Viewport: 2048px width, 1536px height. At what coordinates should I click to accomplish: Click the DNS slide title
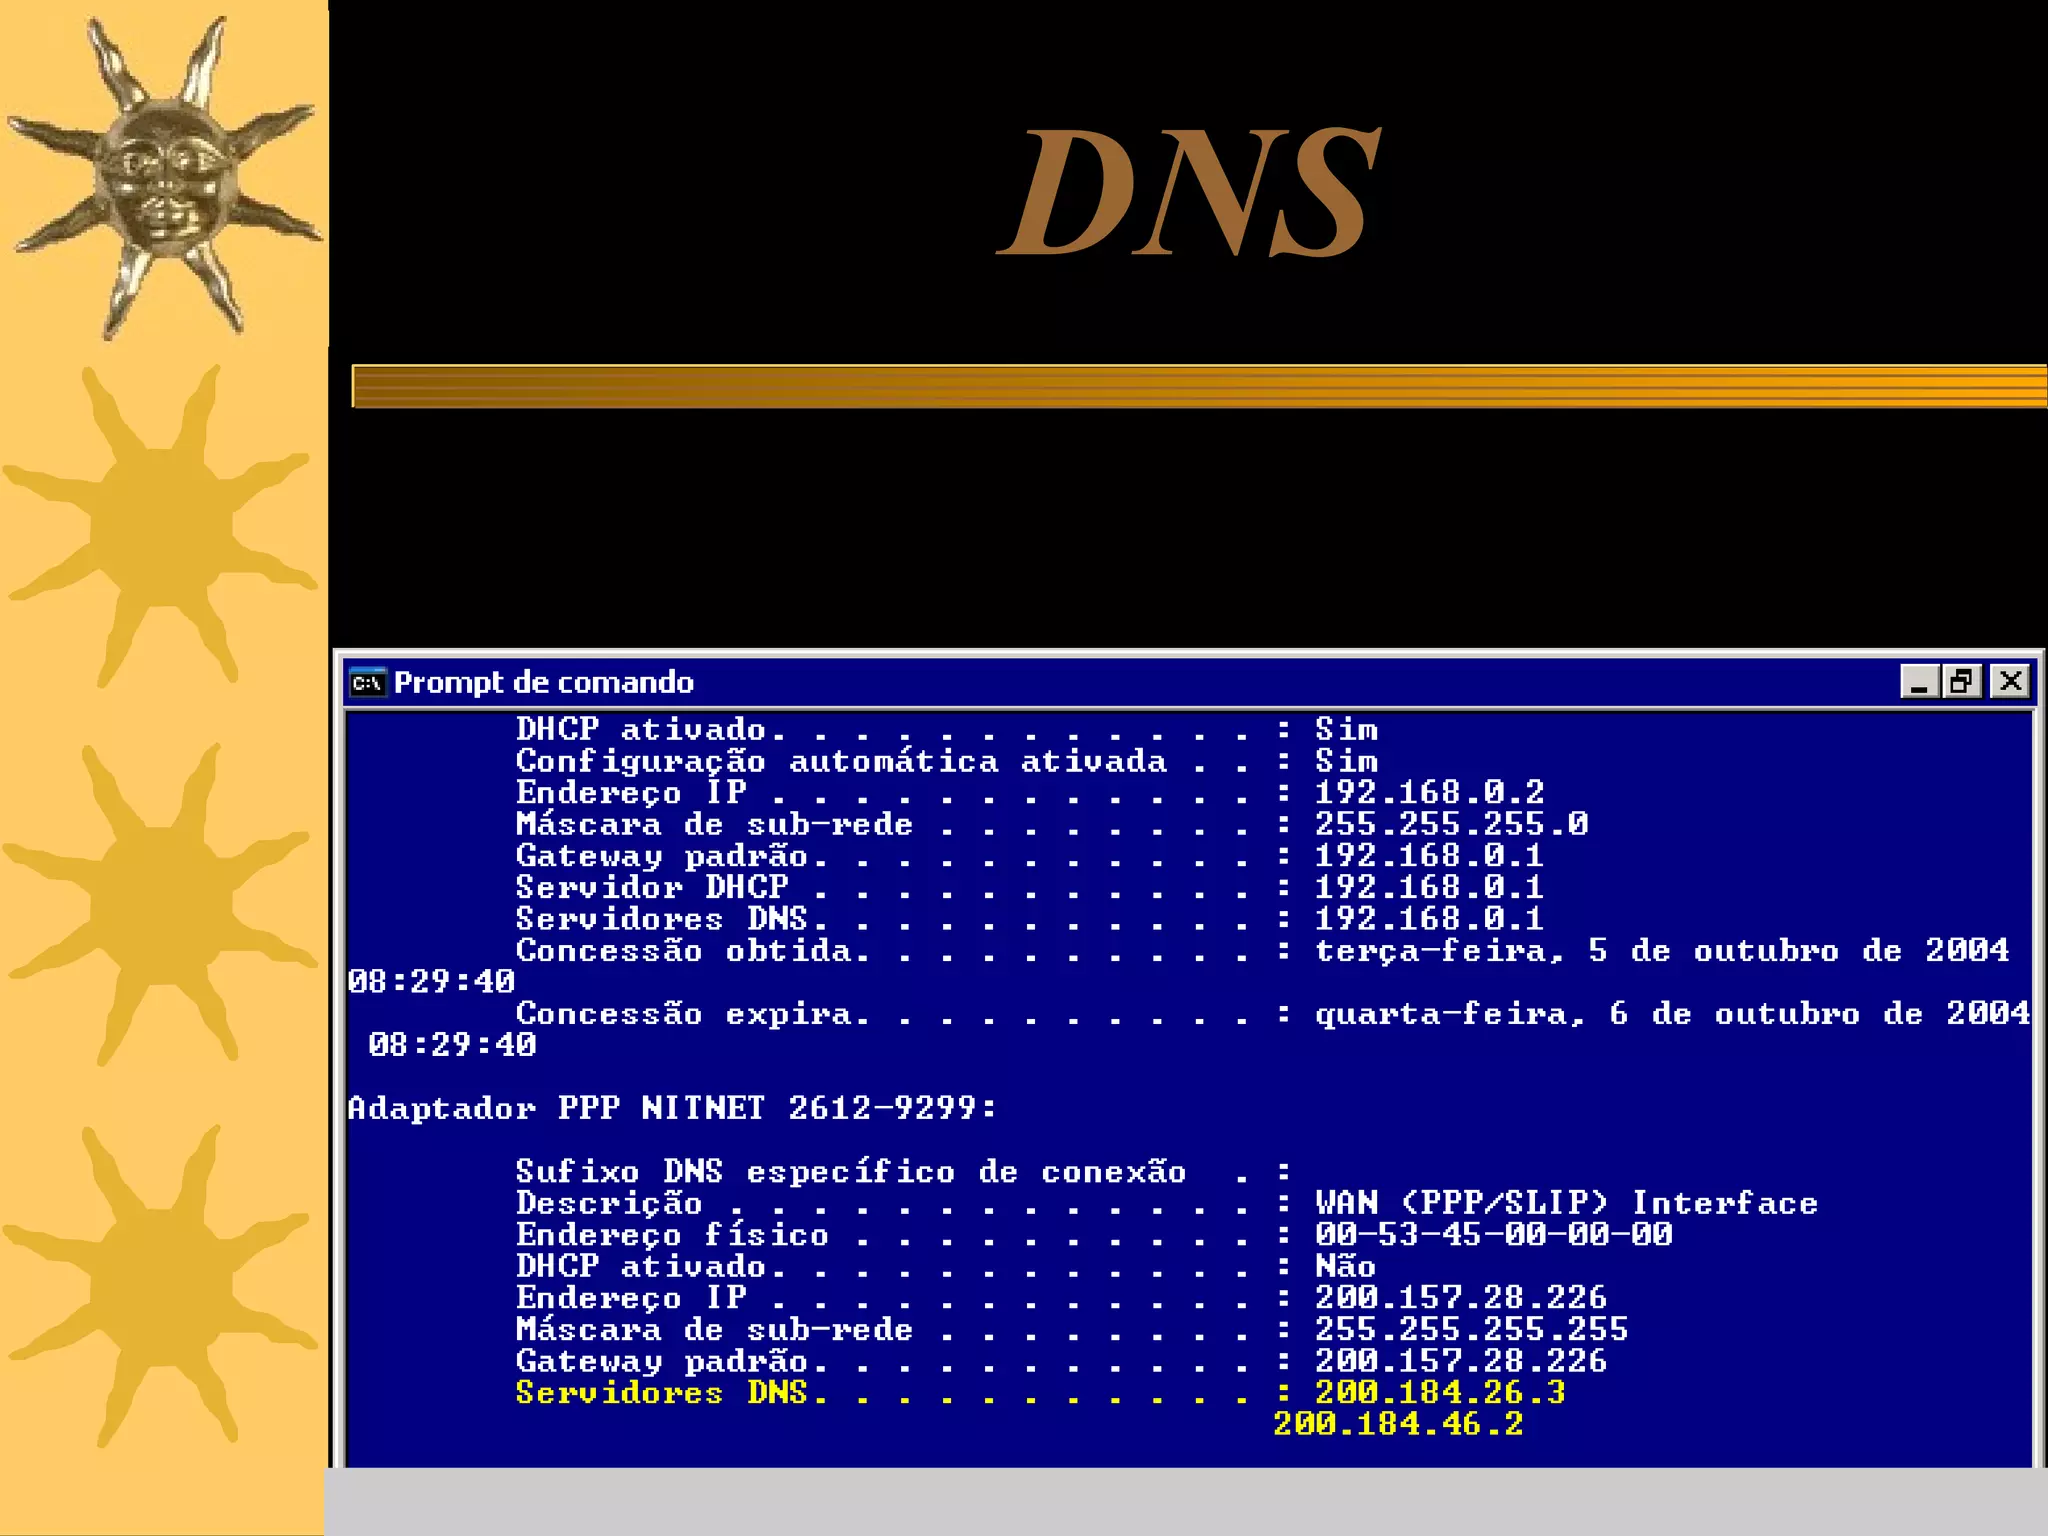tap(1190, 191)
